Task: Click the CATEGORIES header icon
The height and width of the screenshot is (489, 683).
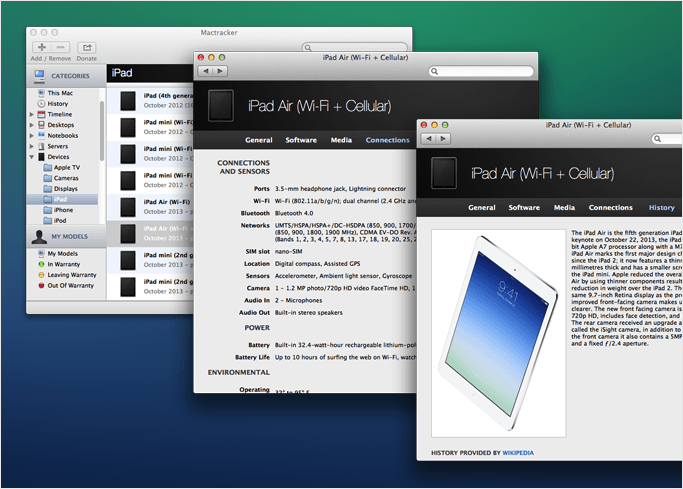Action: 39,75
